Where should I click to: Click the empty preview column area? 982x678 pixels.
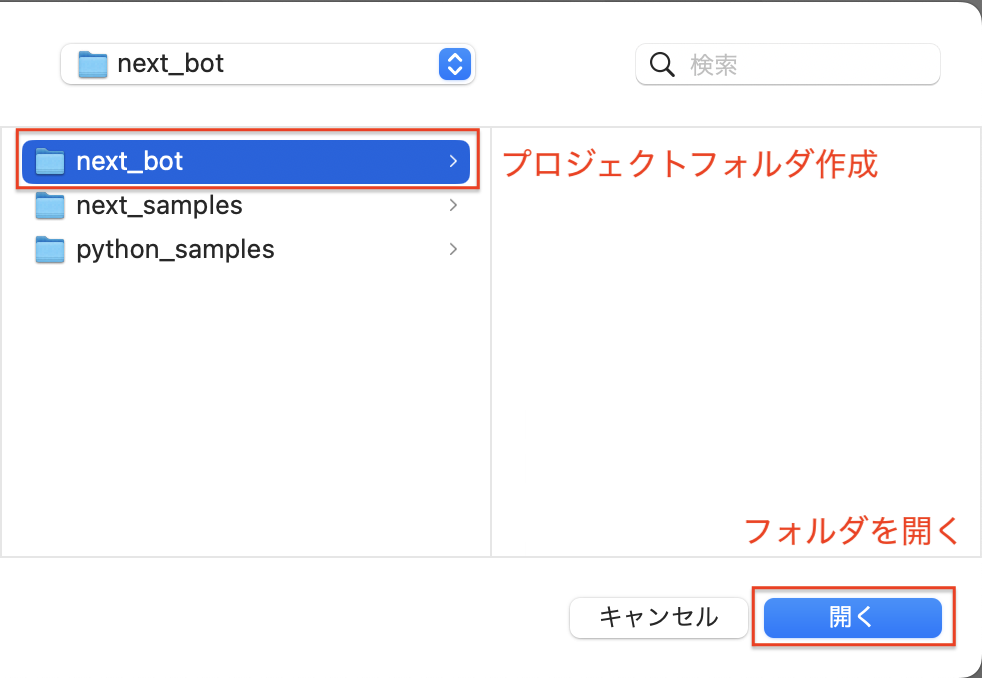(736, 351)
